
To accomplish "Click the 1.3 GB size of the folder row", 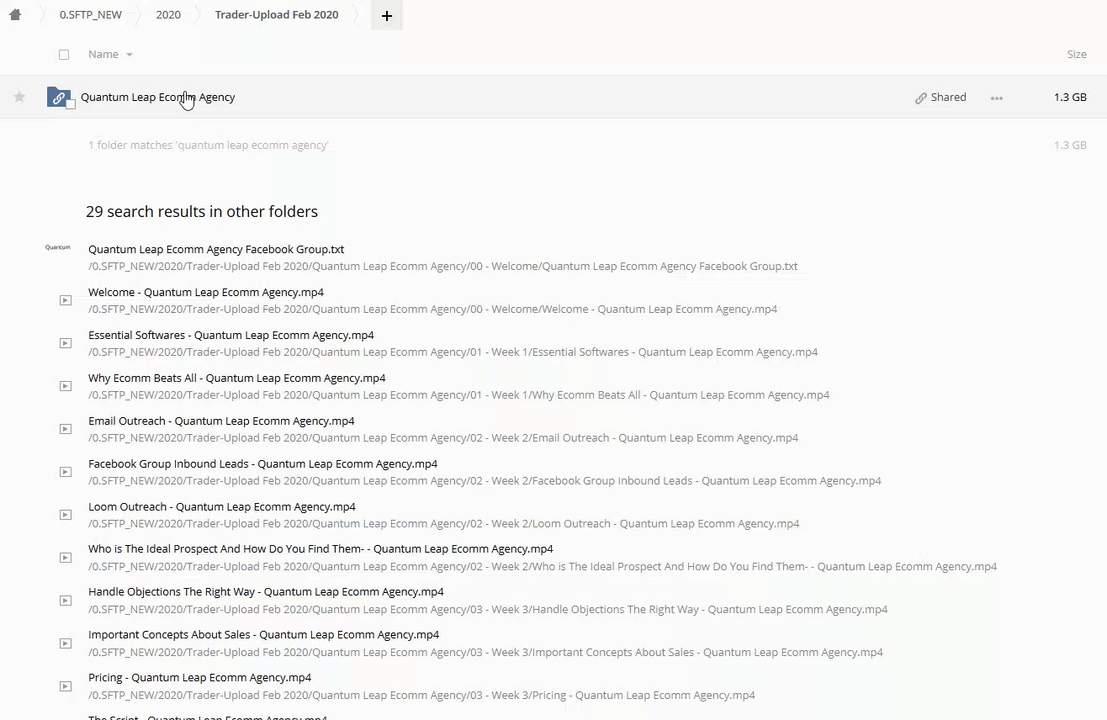I will click(x=1070, y=97).
